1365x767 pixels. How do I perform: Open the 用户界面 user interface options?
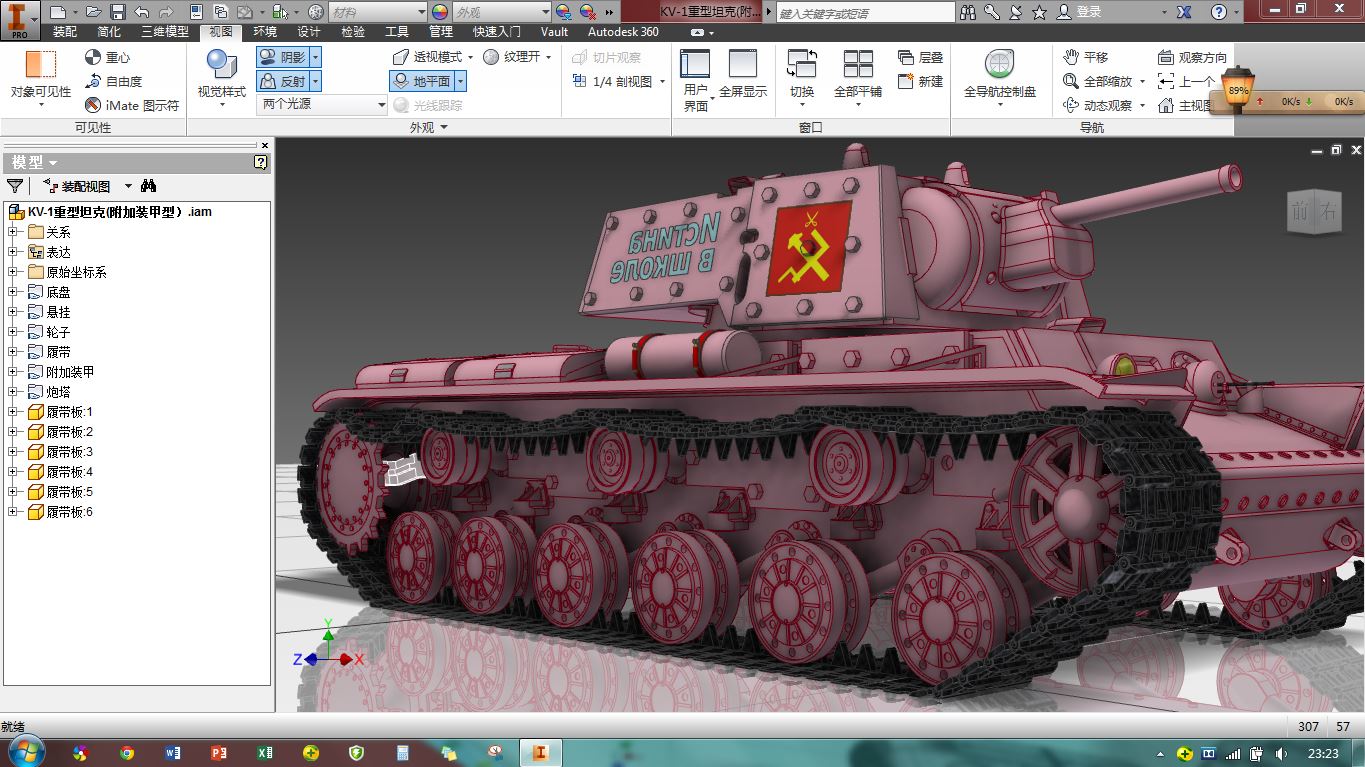(x=695, y=80)
